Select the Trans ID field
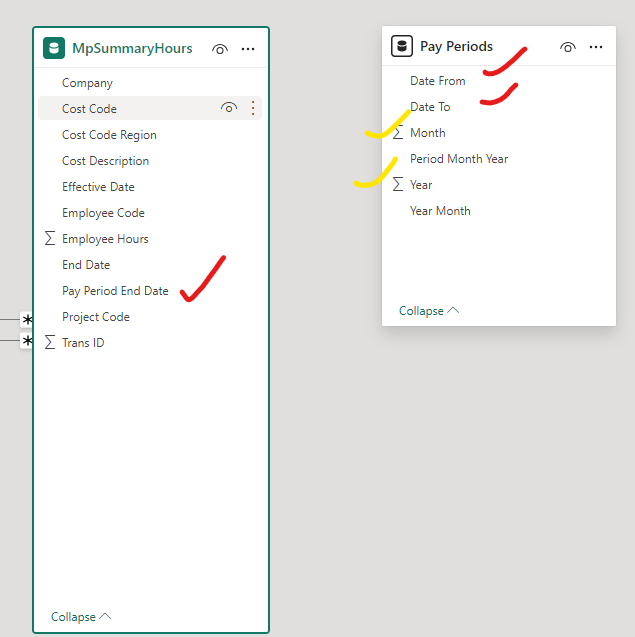The width and height of the screenshot is (635, 637). [83, 343]
